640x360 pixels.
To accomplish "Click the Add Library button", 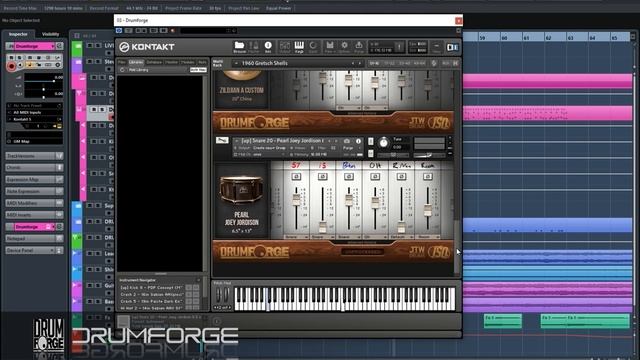I will coord(138,70).
